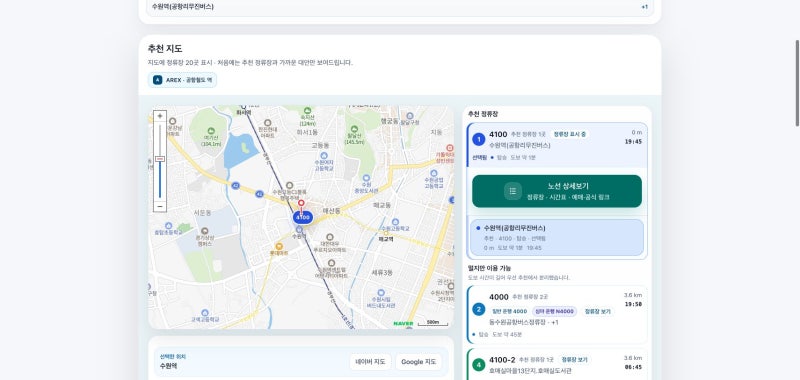Click the 숙지산 green mountain icon
Viewport: 800px width, 380px height.
click(307, 111)
